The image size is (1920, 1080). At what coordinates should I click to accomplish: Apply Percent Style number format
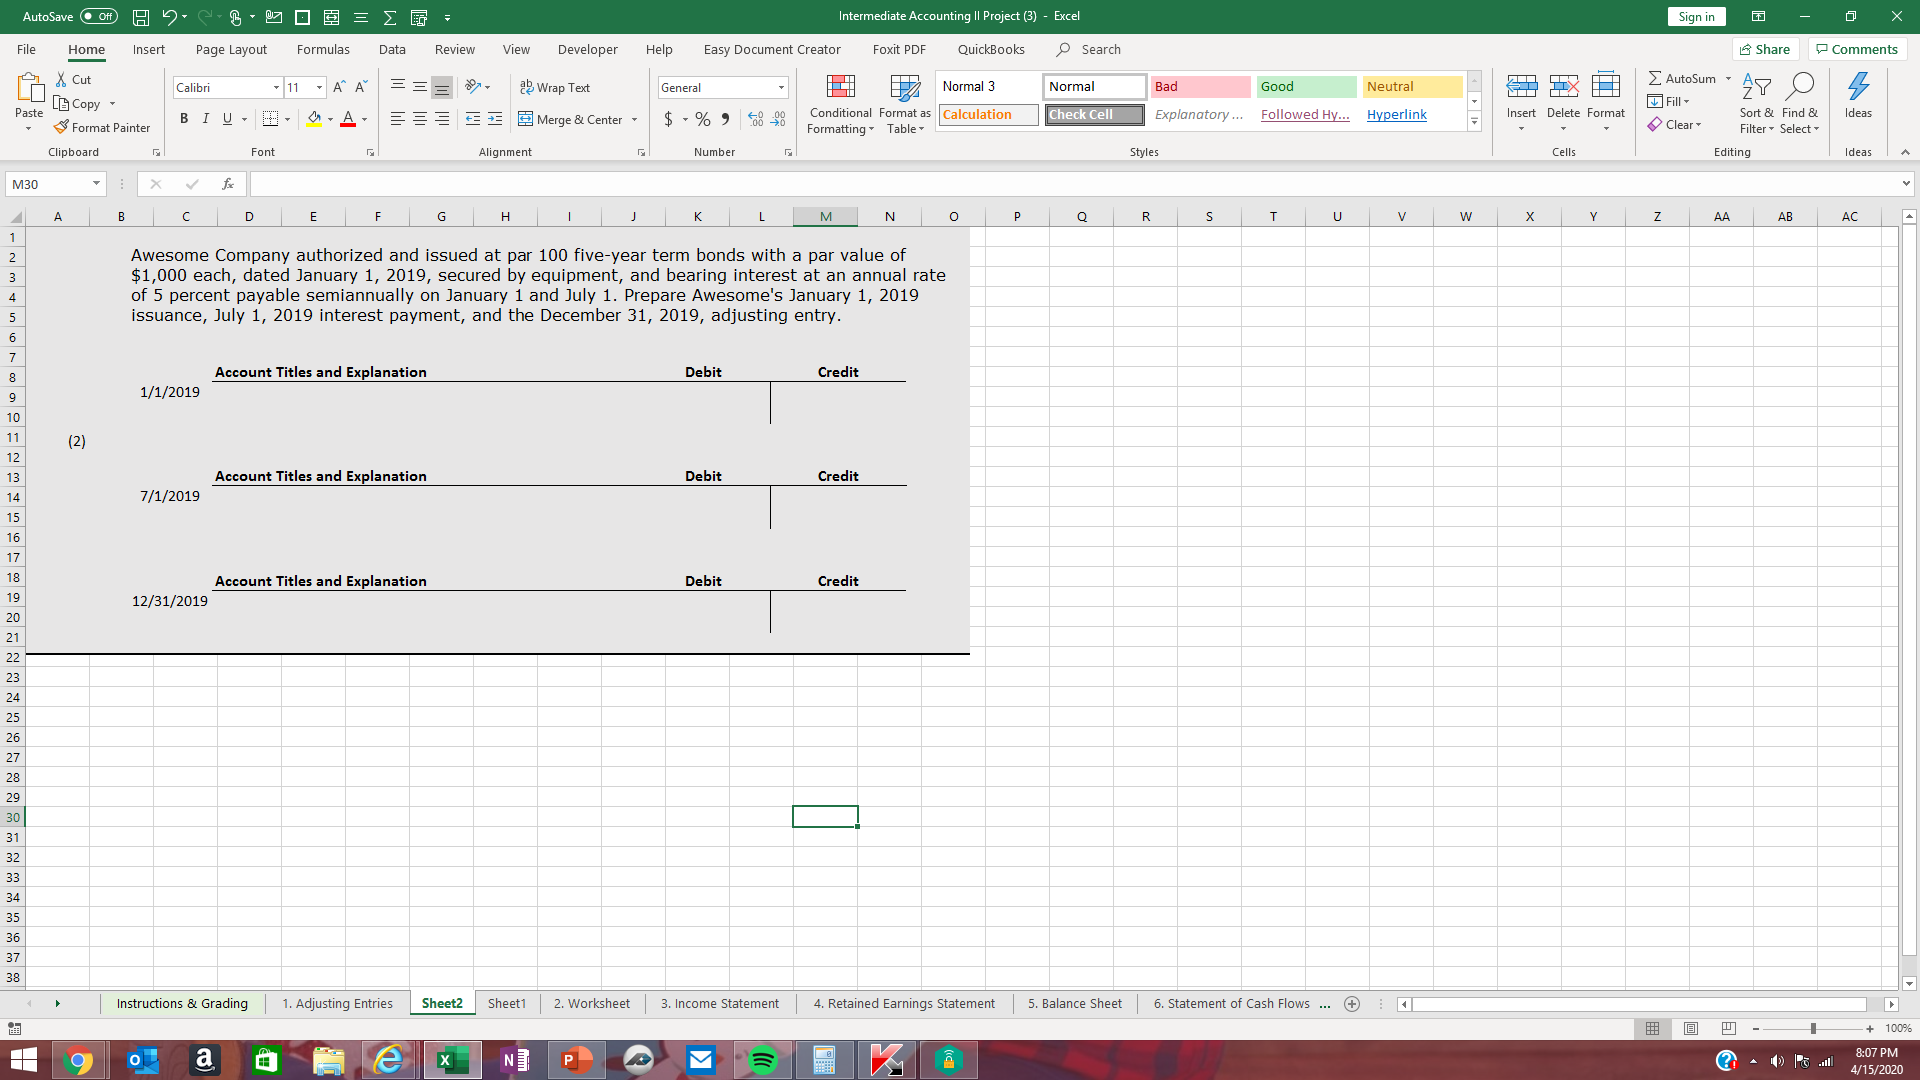tap(702, 119)
